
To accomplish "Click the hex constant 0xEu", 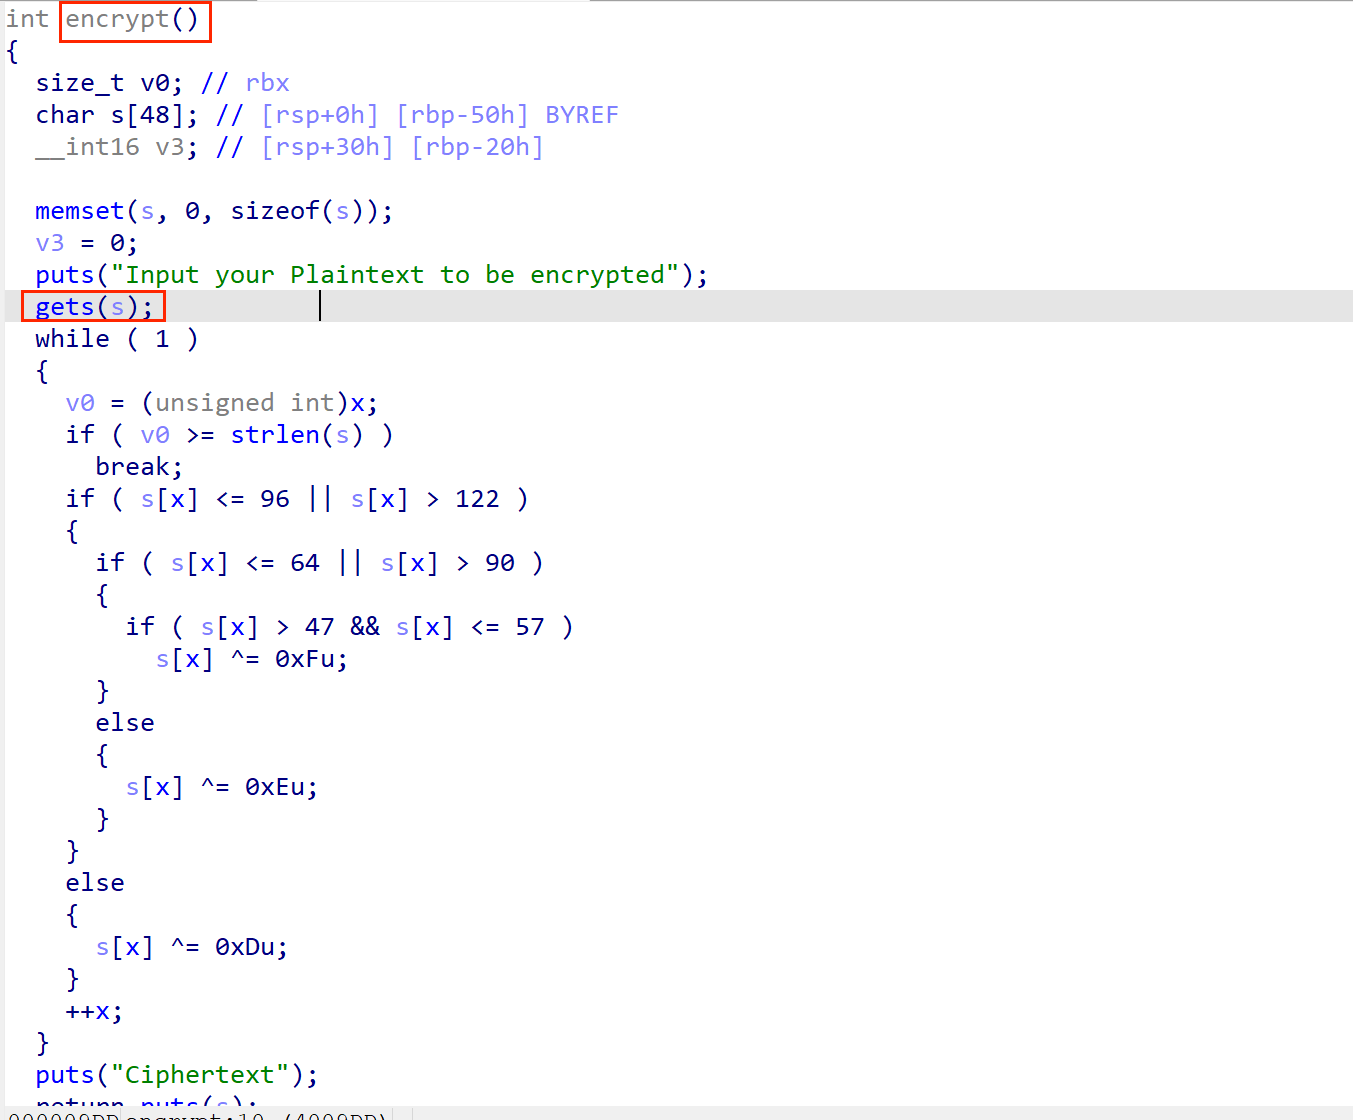I will pos(276,787).
